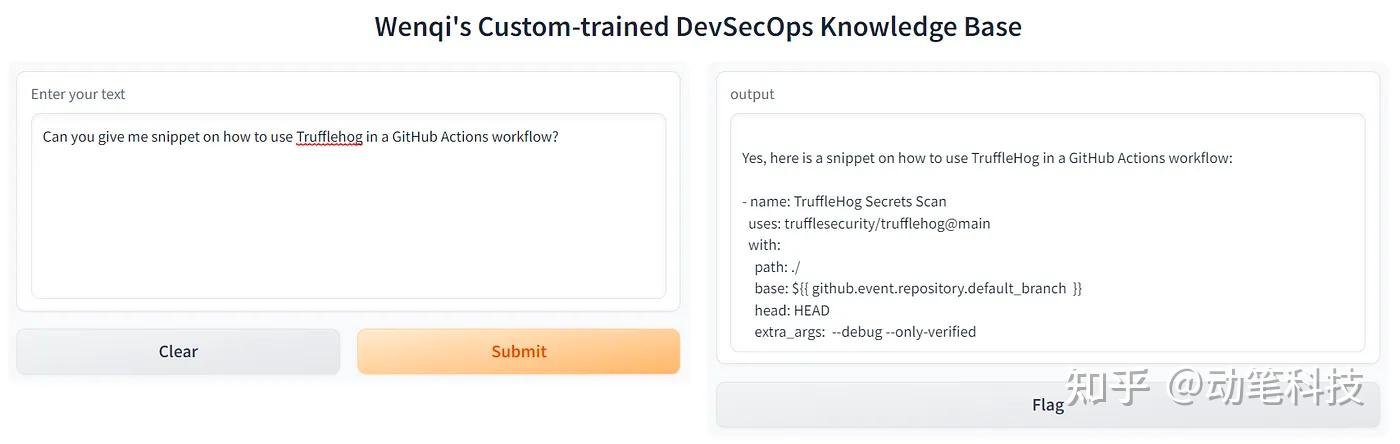This screenshot has width=1400, height=444.
Task: Click the 'extra_args: --debug --only-verified' line
Action: pos(865,332)
